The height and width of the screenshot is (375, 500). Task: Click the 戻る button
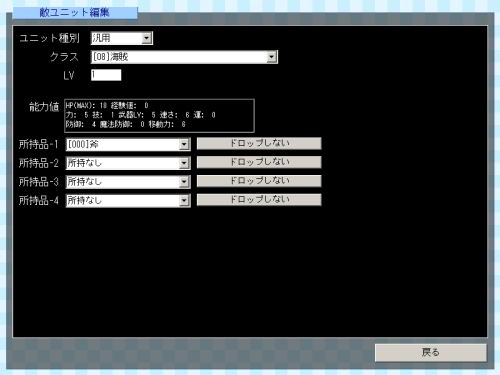tap(430, 353)
